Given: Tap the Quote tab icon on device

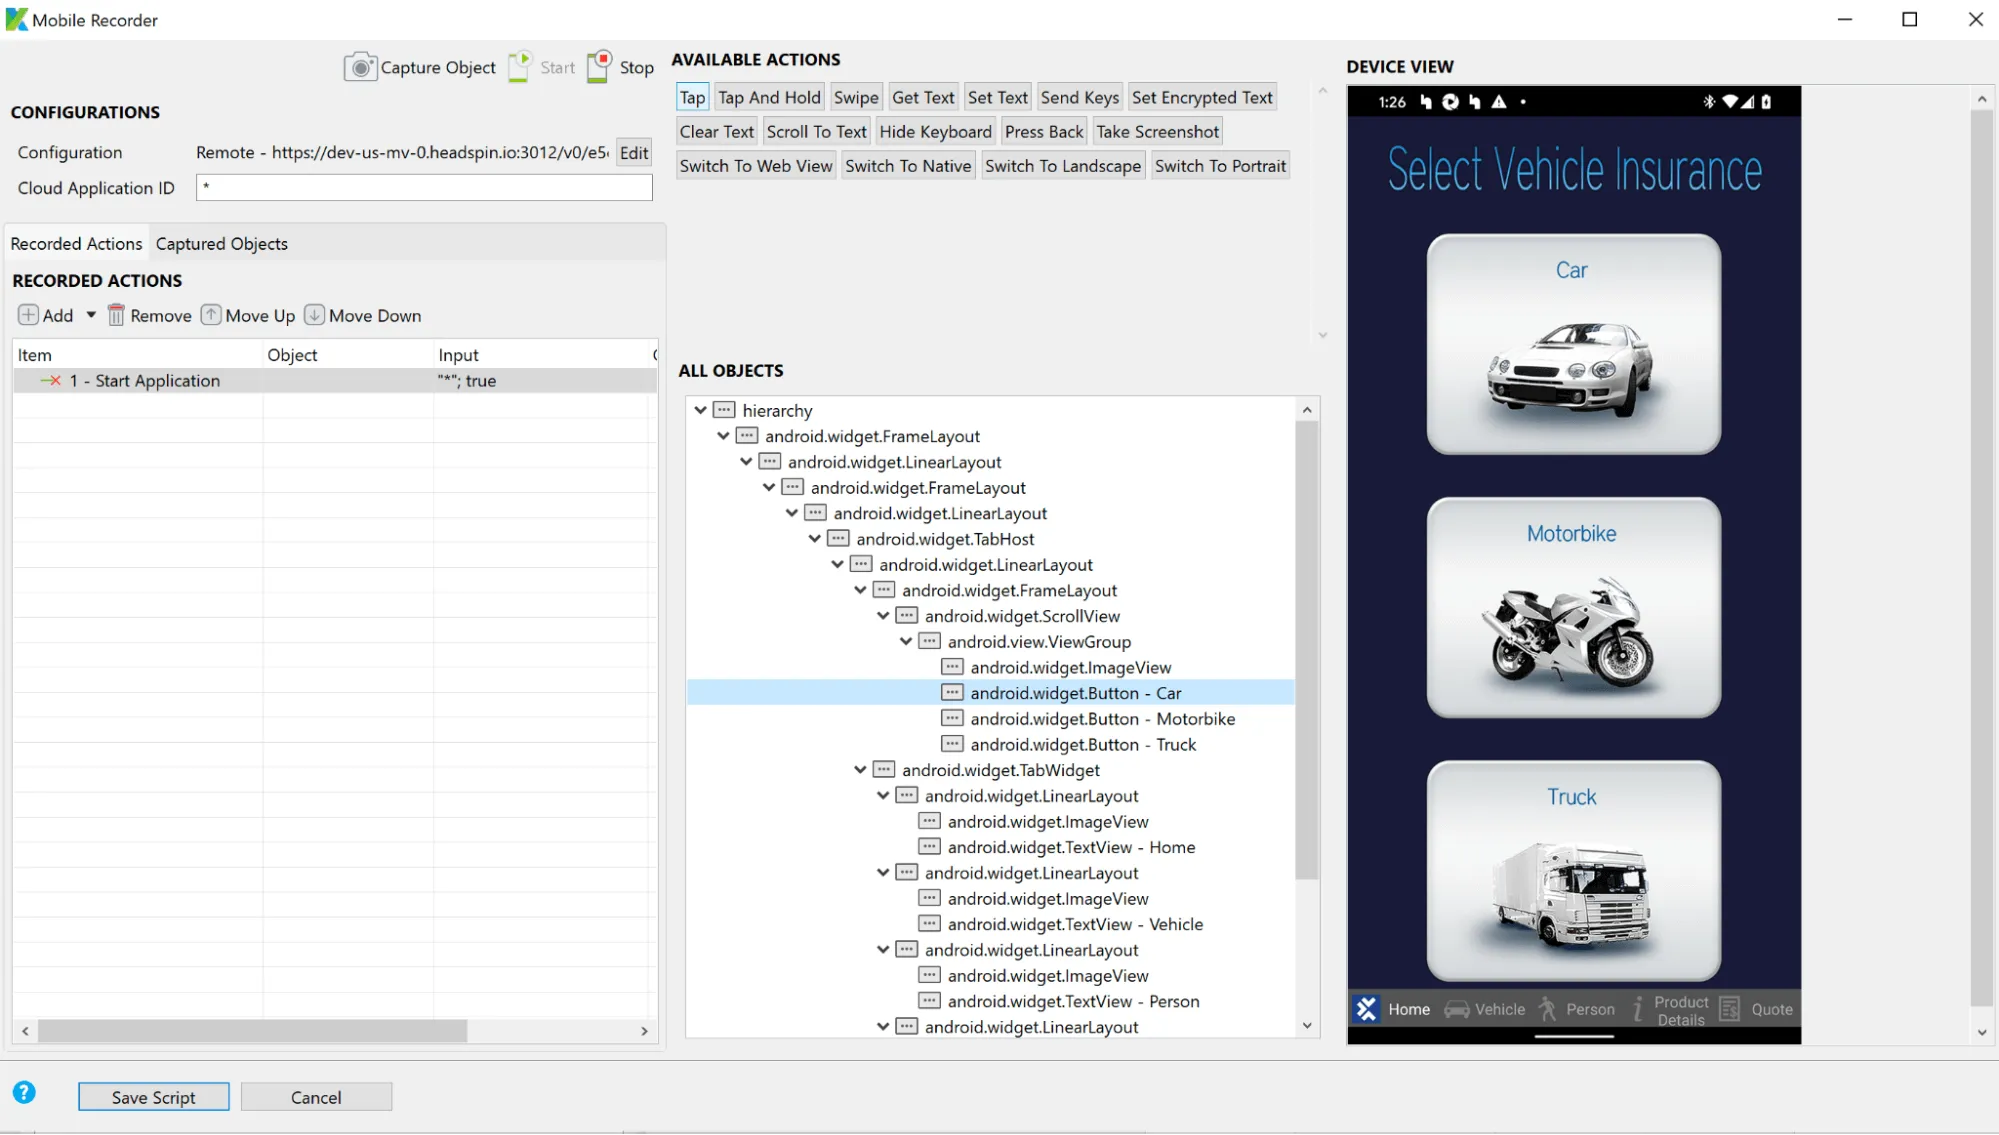Looking at the screenshot, I should (x=1730, y=1009).
